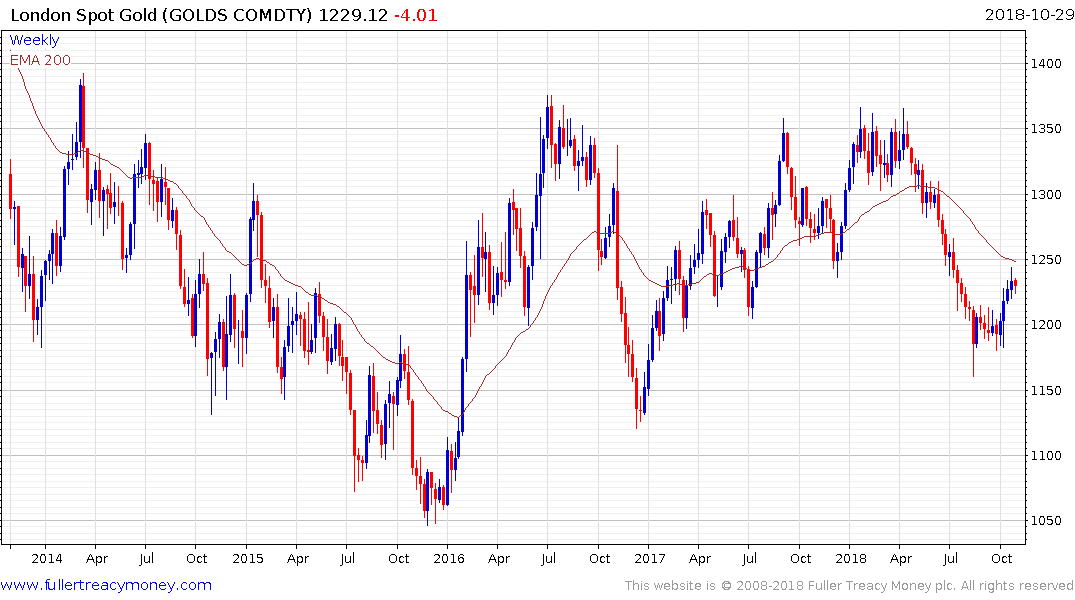1075x600 pixels.
Task: Click the red price change -4.01
Action: pos(415,15)
